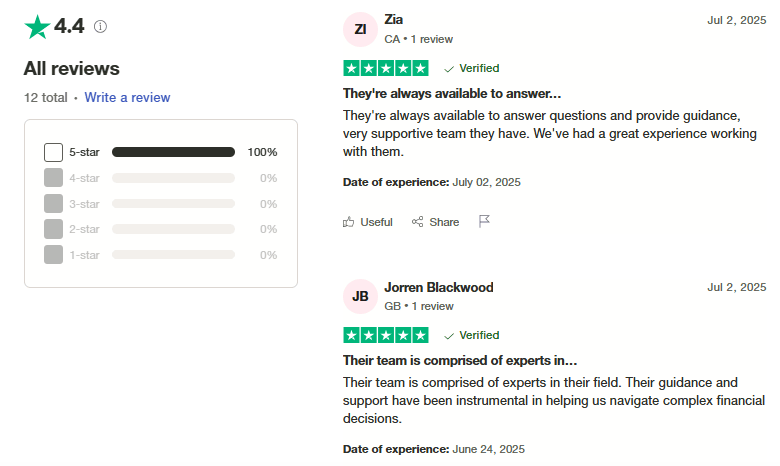Toggle the 4-star filter checkbox
The height and width of the screenshot is (466, 780).
[54, 178]
